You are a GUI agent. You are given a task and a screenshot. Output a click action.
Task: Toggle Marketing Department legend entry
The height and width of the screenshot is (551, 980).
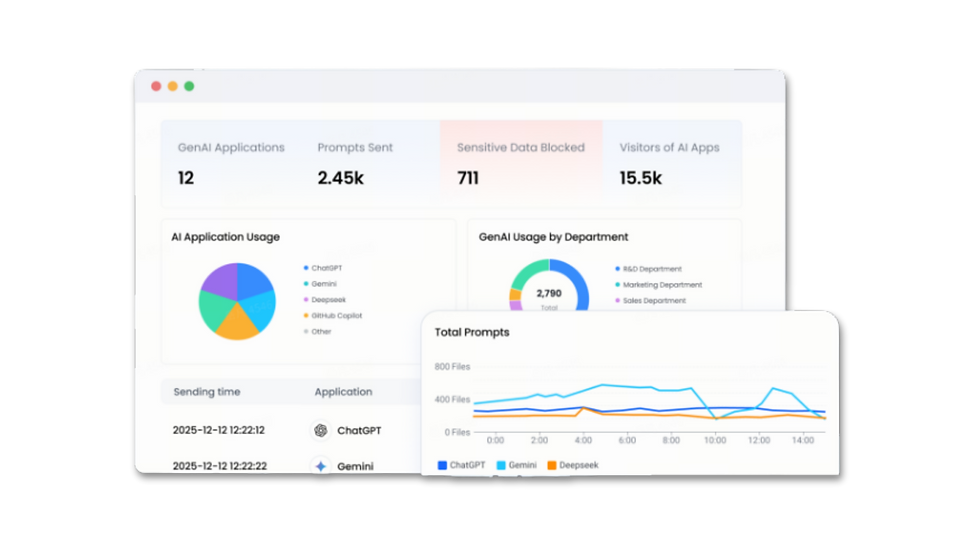coord(659,285)
